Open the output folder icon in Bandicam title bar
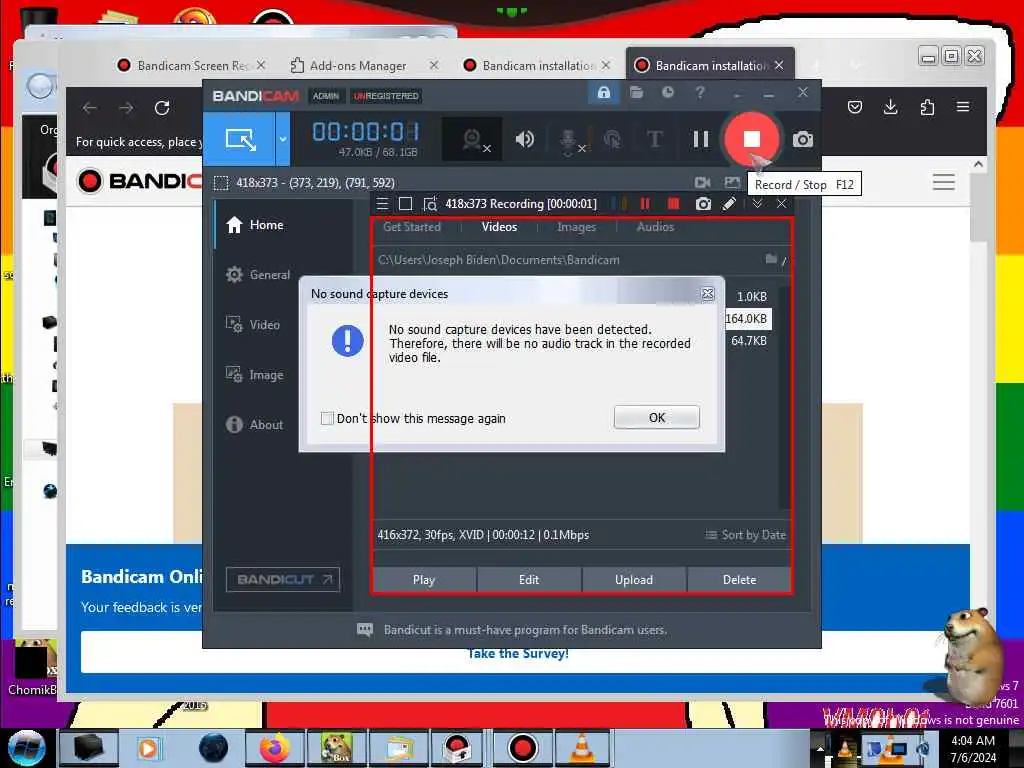1024x768 pixels. tap(637, 93)
